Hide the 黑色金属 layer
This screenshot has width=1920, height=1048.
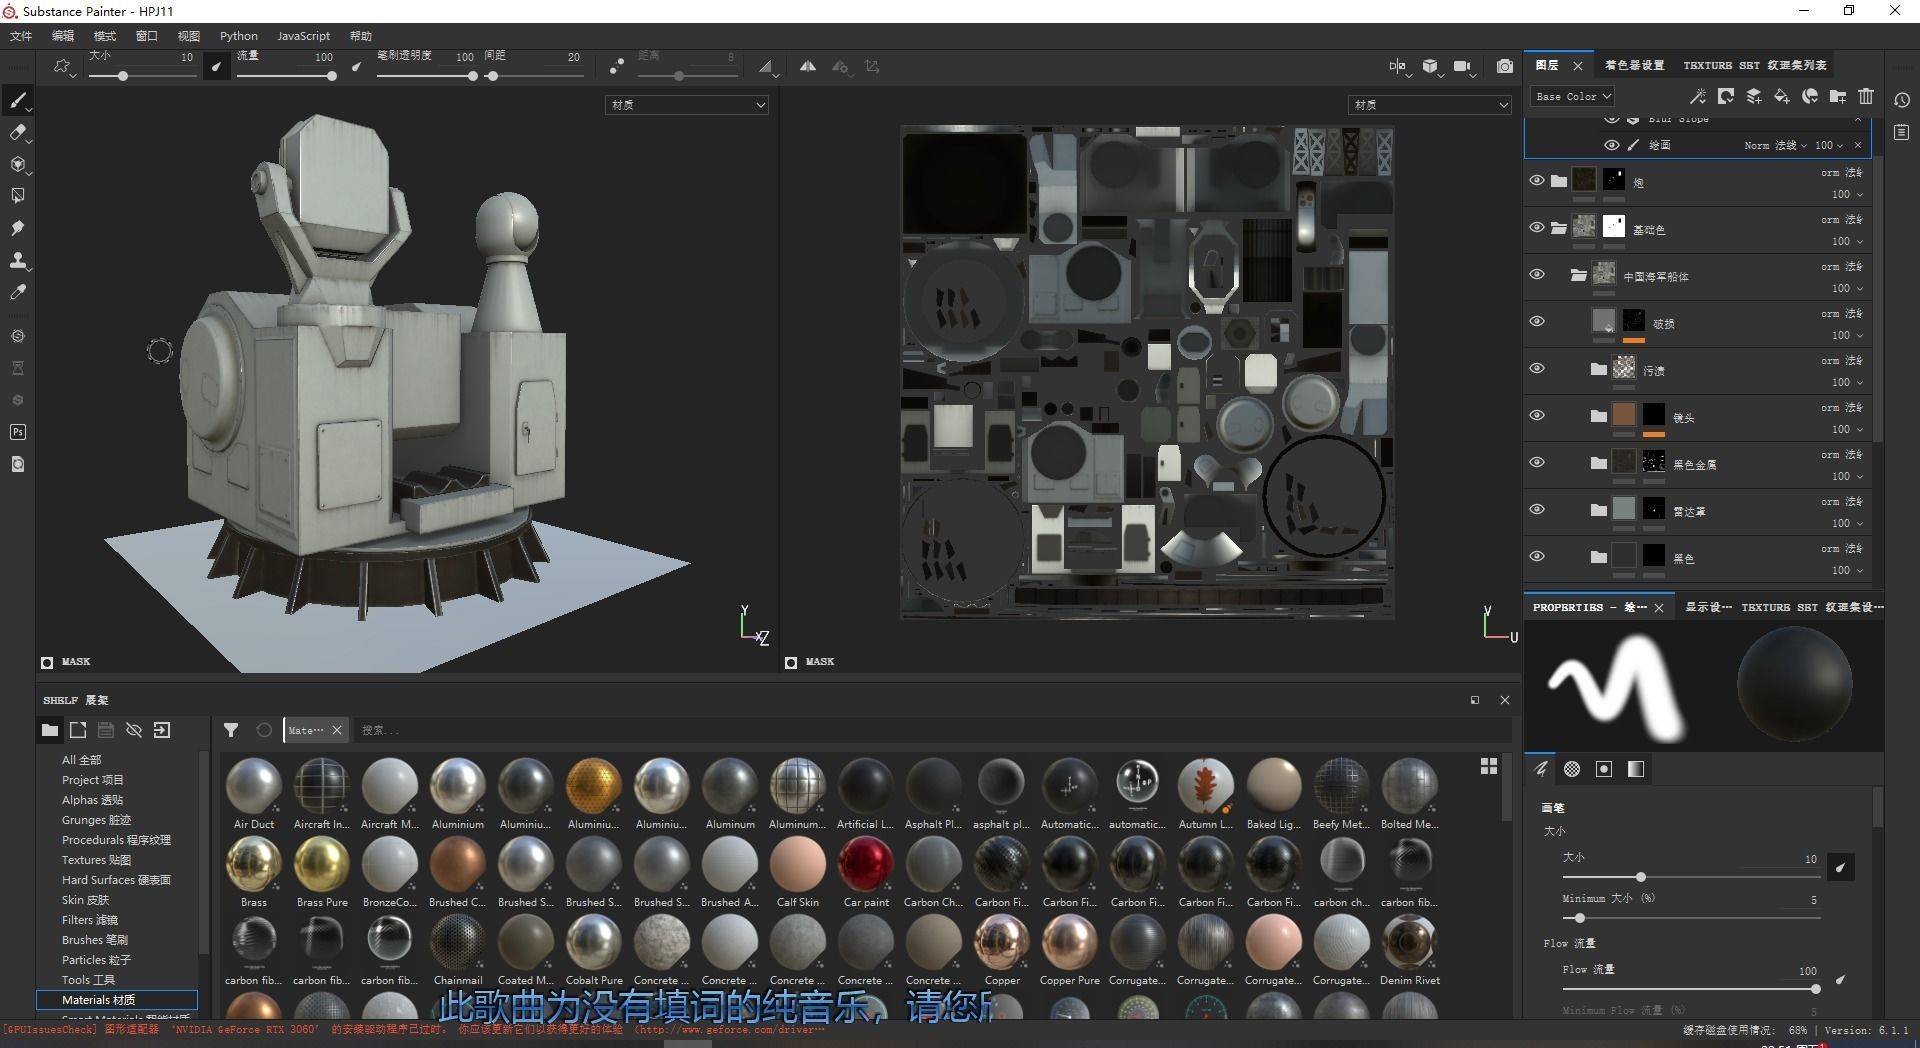click(x=1537, y=463)
